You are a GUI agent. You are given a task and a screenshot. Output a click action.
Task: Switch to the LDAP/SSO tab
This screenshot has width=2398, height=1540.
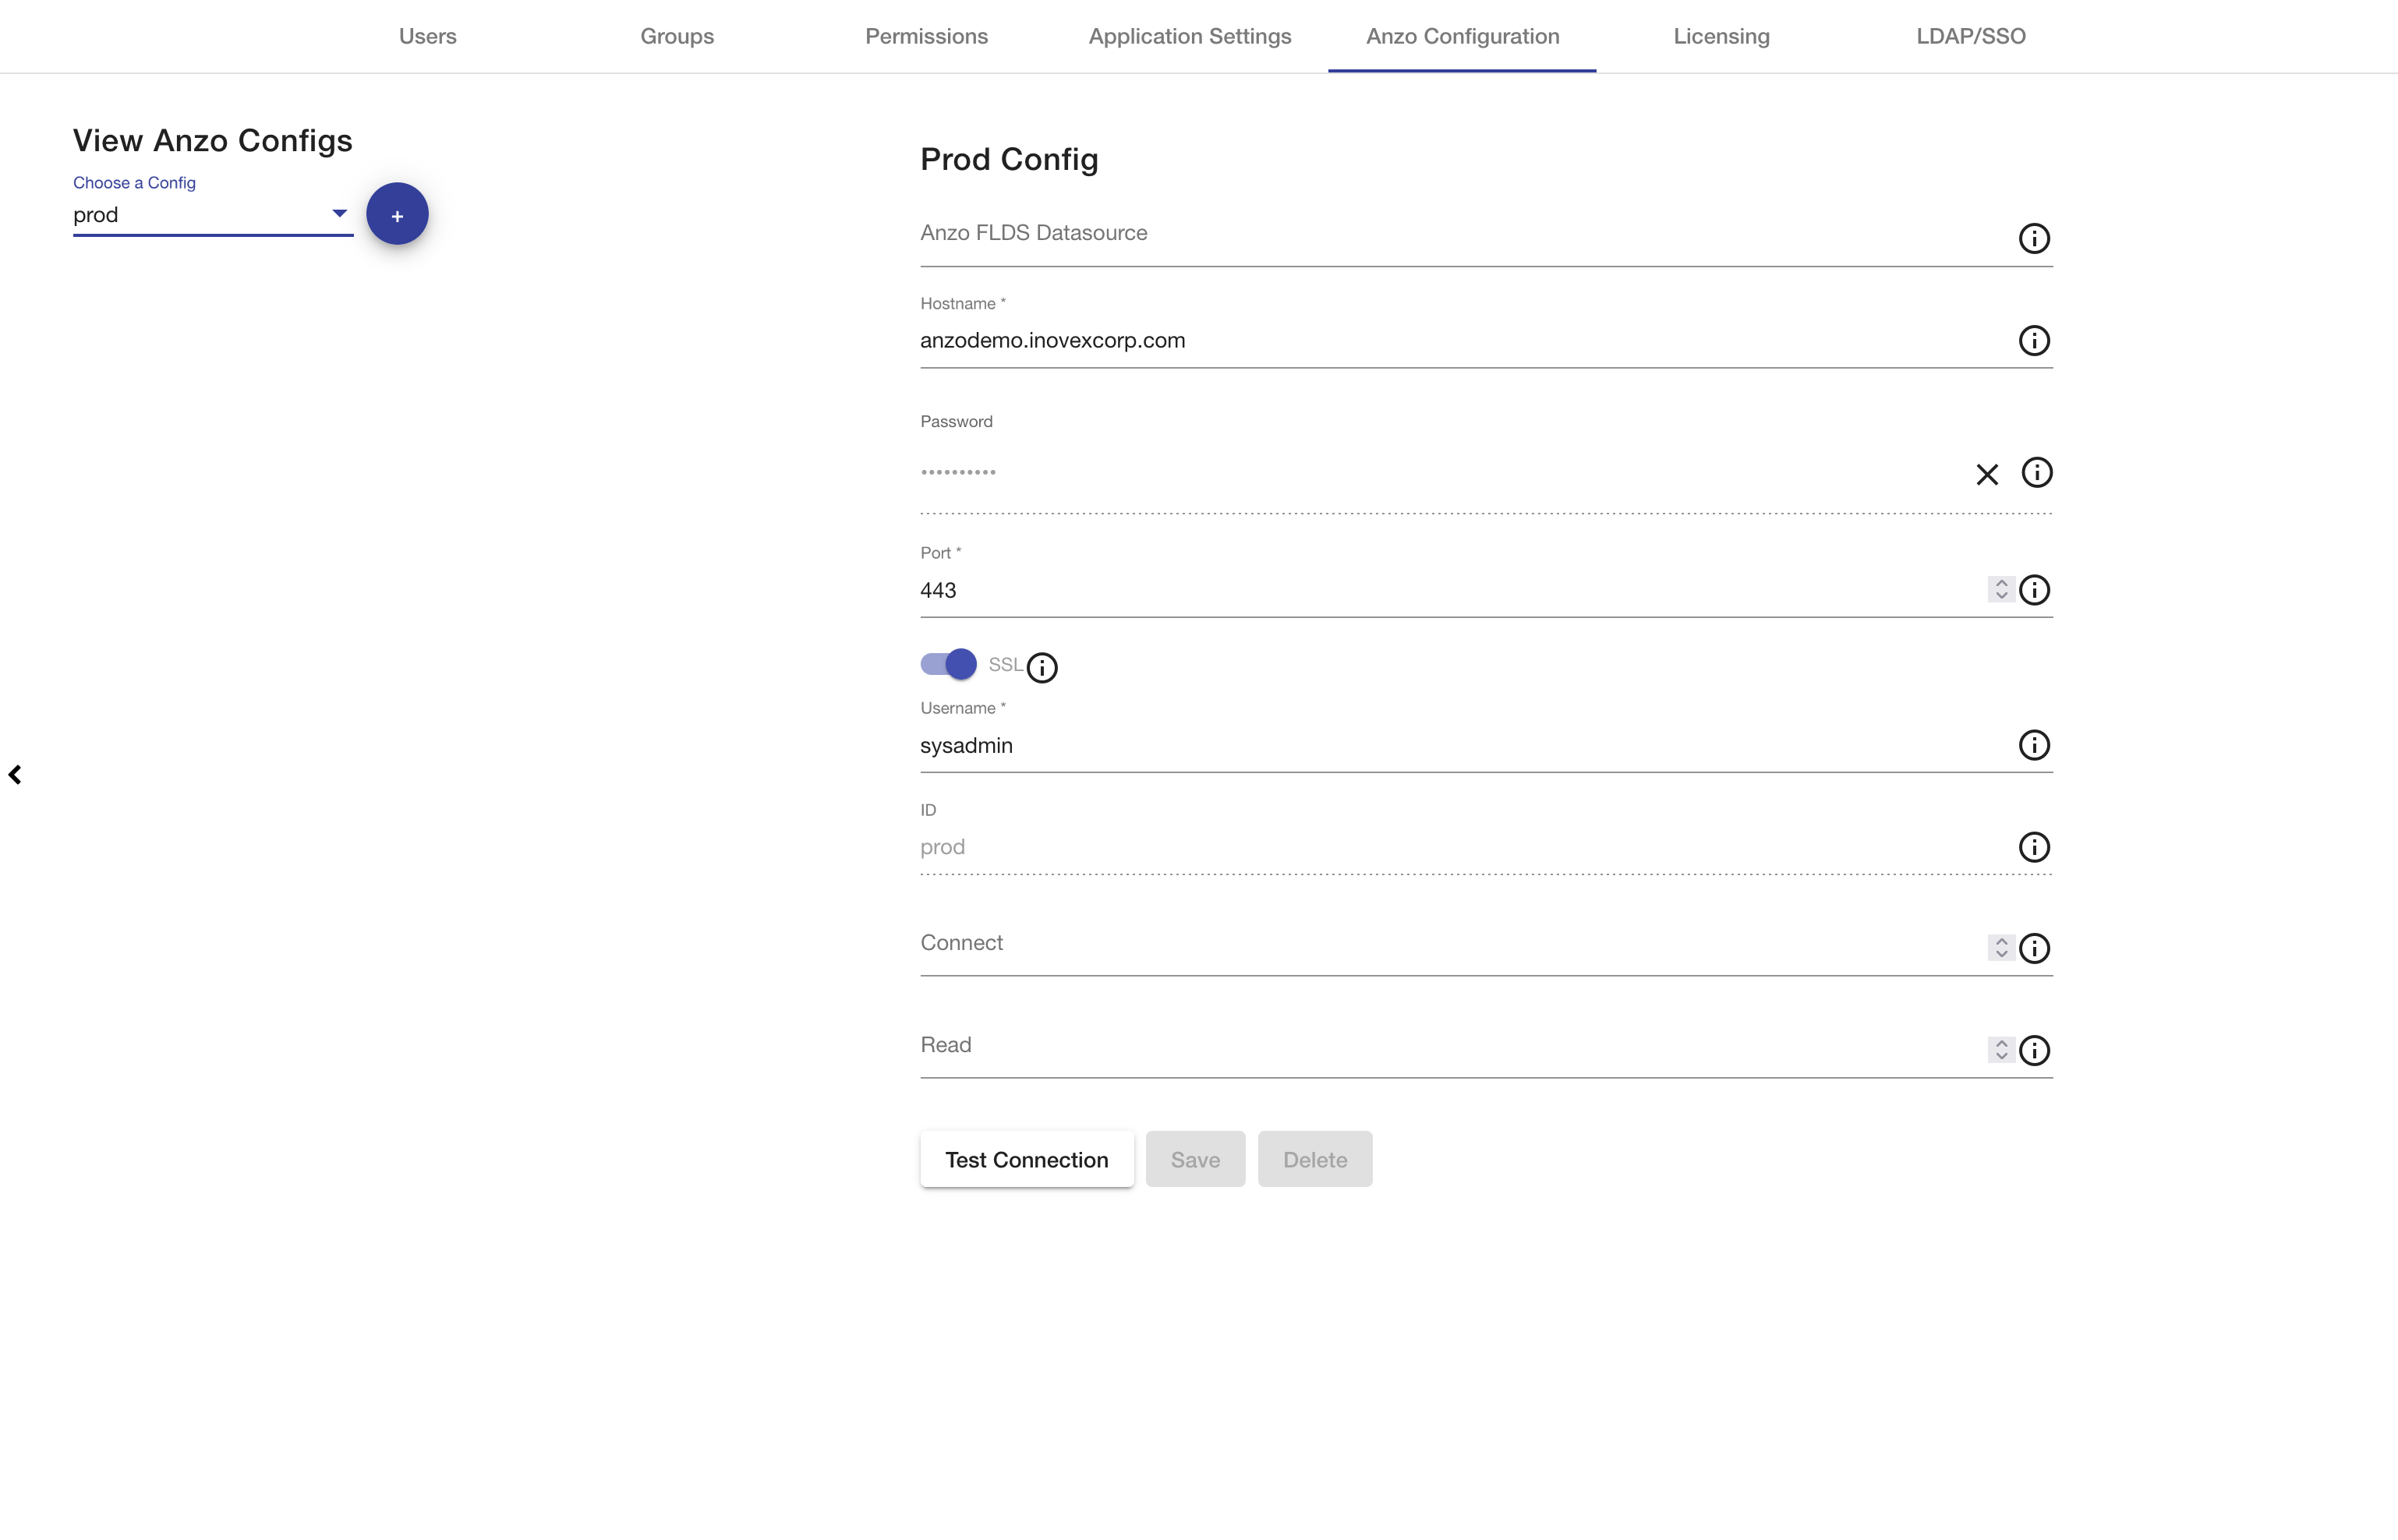pyautogui.click(x=1971, y=36)
